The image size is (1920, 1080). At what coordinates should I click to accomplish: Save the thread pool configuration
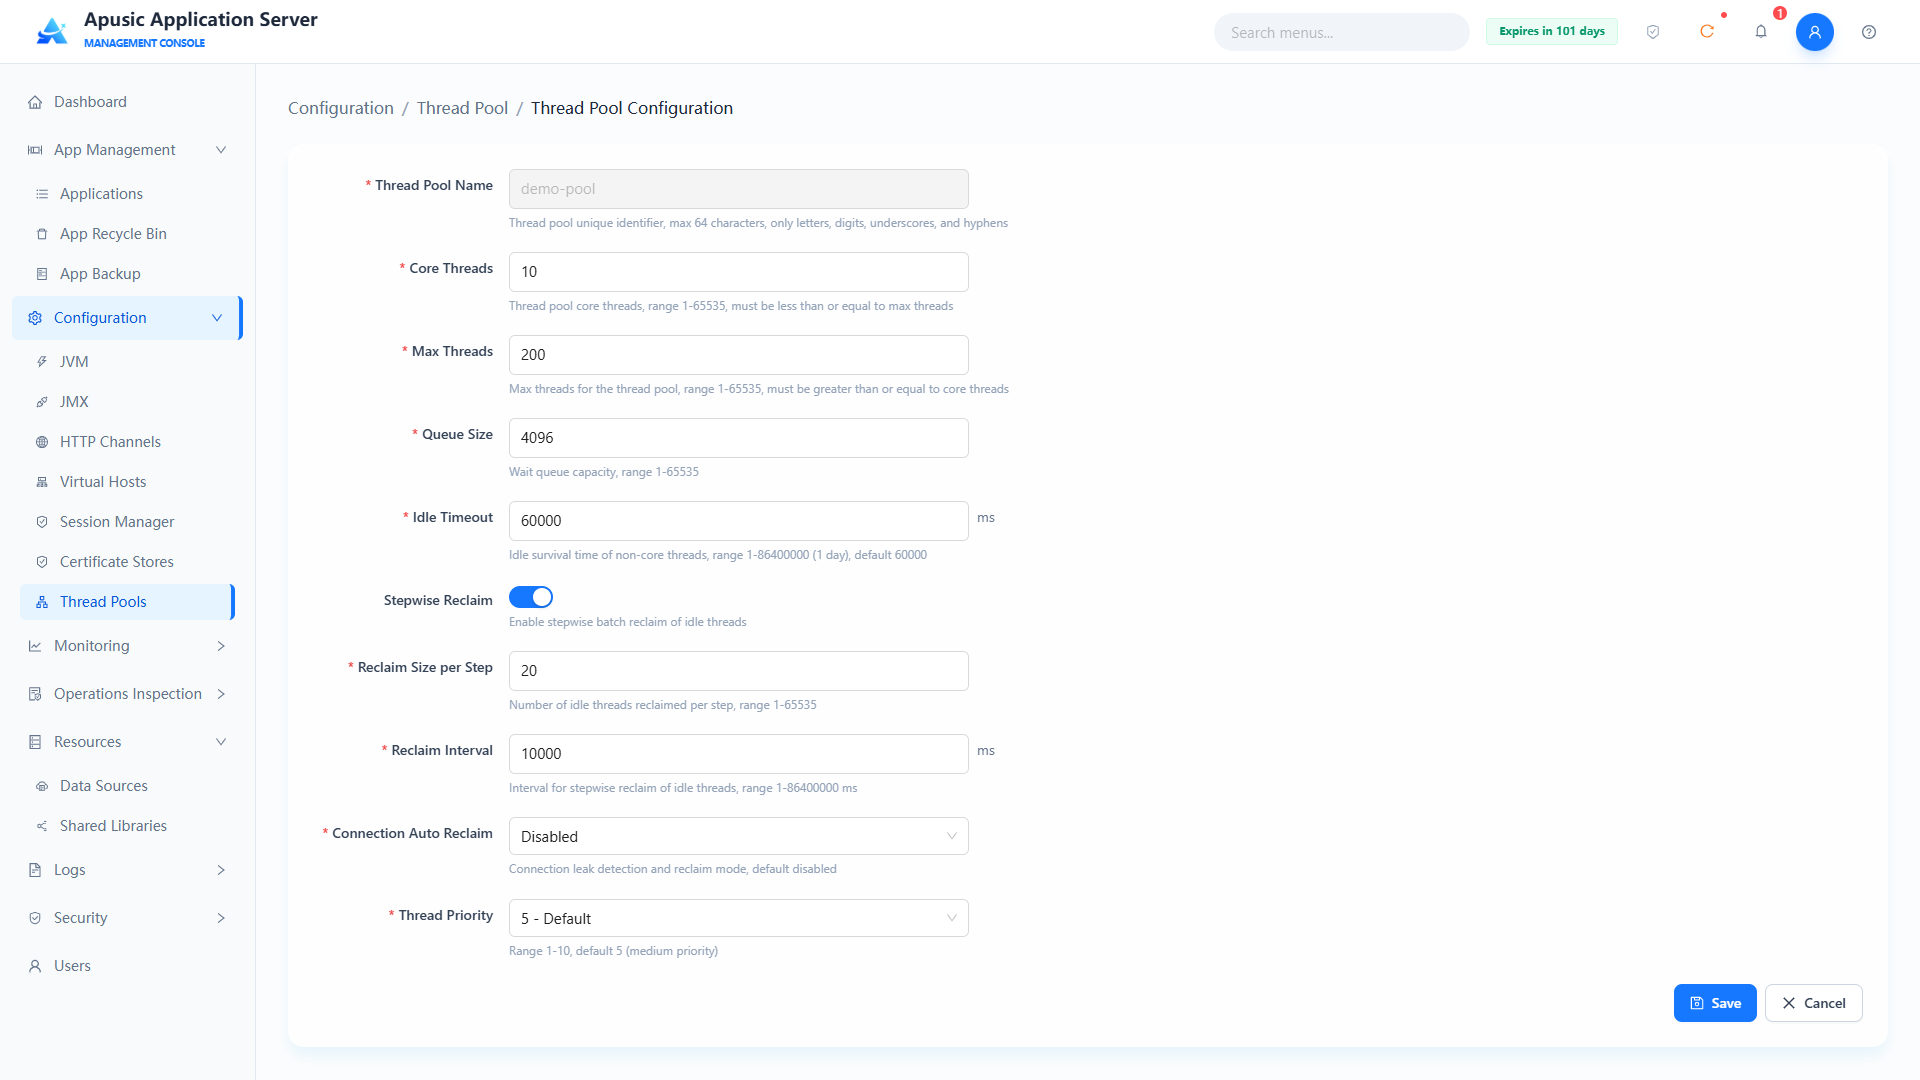[x=1715, y=1003]
